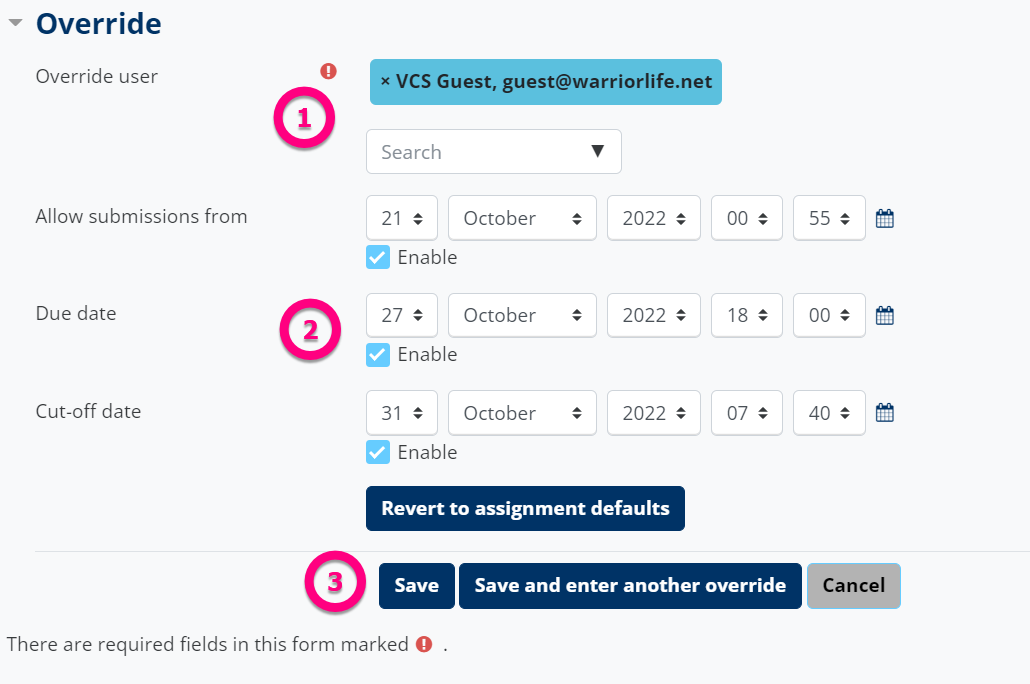Screen dimensions: 1030x684
Task: Change Allow submissions from year dropdown
Action: [x=653, y=218]
